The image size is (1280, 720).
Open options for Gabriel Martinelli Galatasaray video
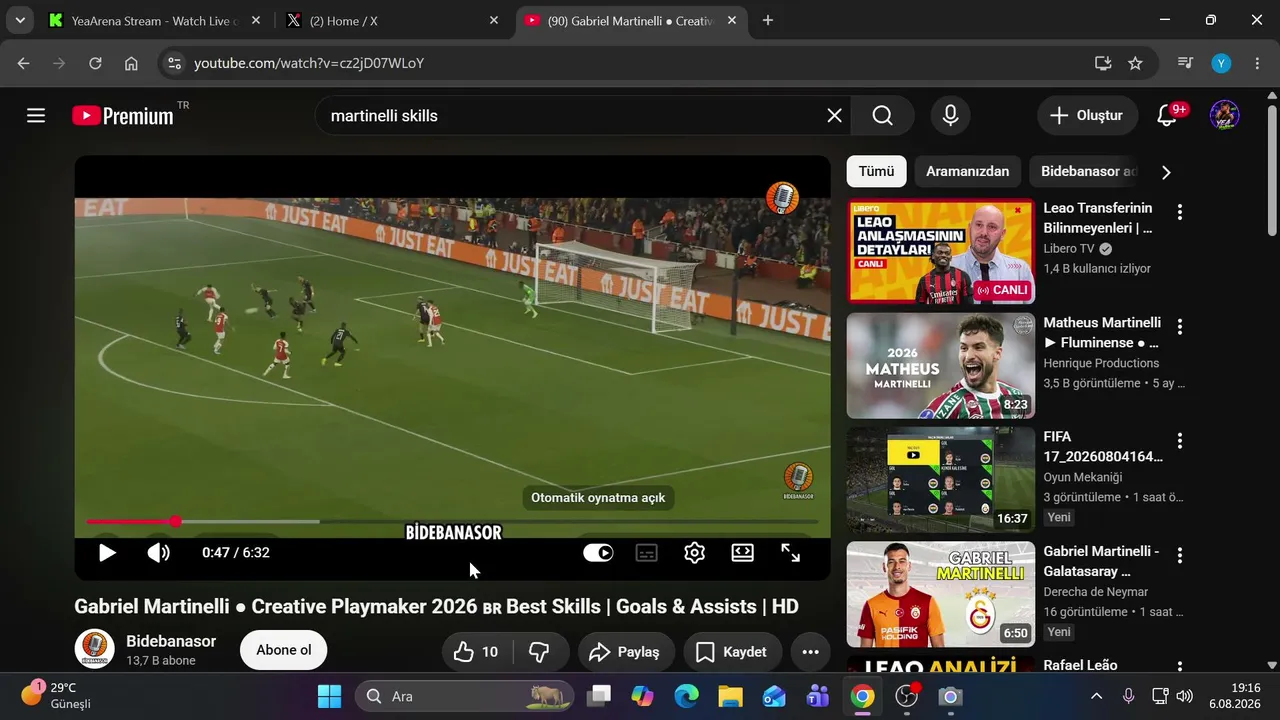tap(1180, 555)
